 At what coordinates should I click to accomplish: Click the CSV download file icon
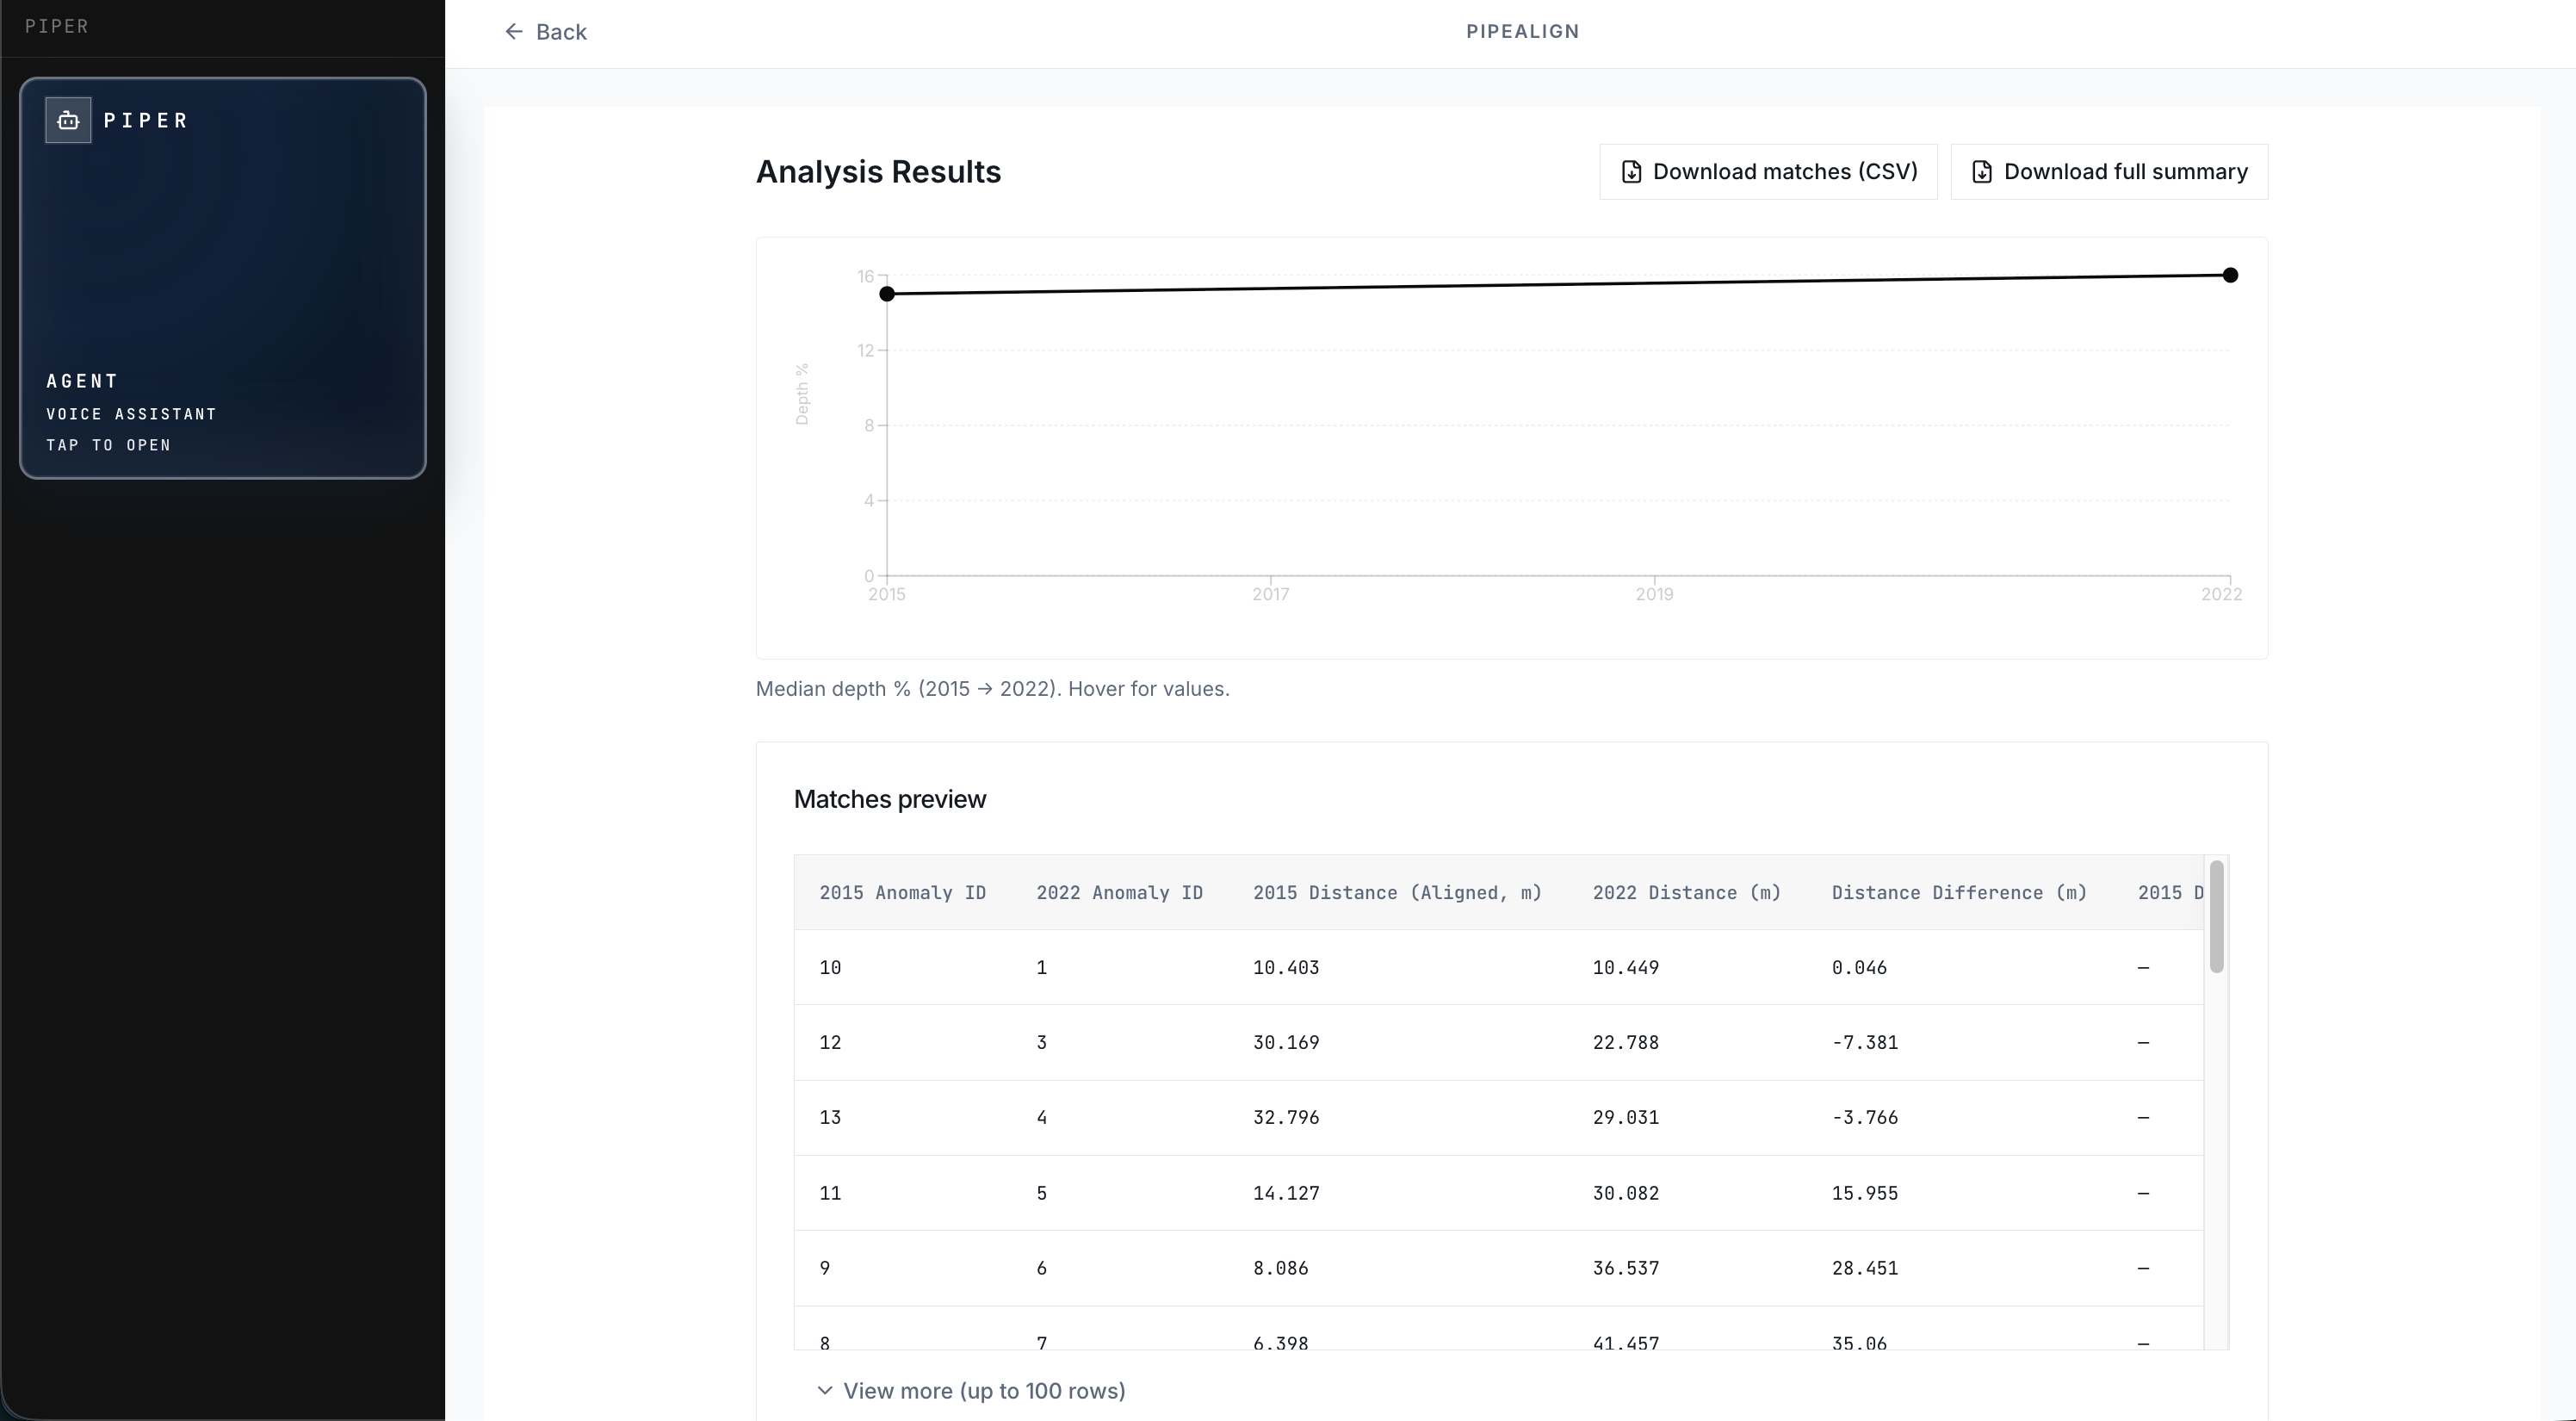tap(1631, 172)
